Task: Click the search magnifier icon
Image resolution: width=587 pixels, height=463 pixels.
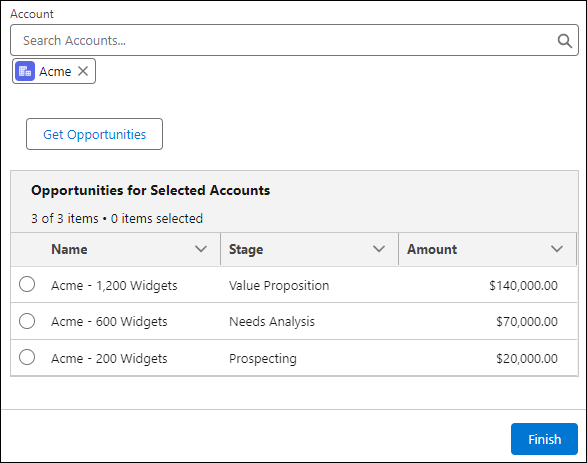Action: coord(565,40)
